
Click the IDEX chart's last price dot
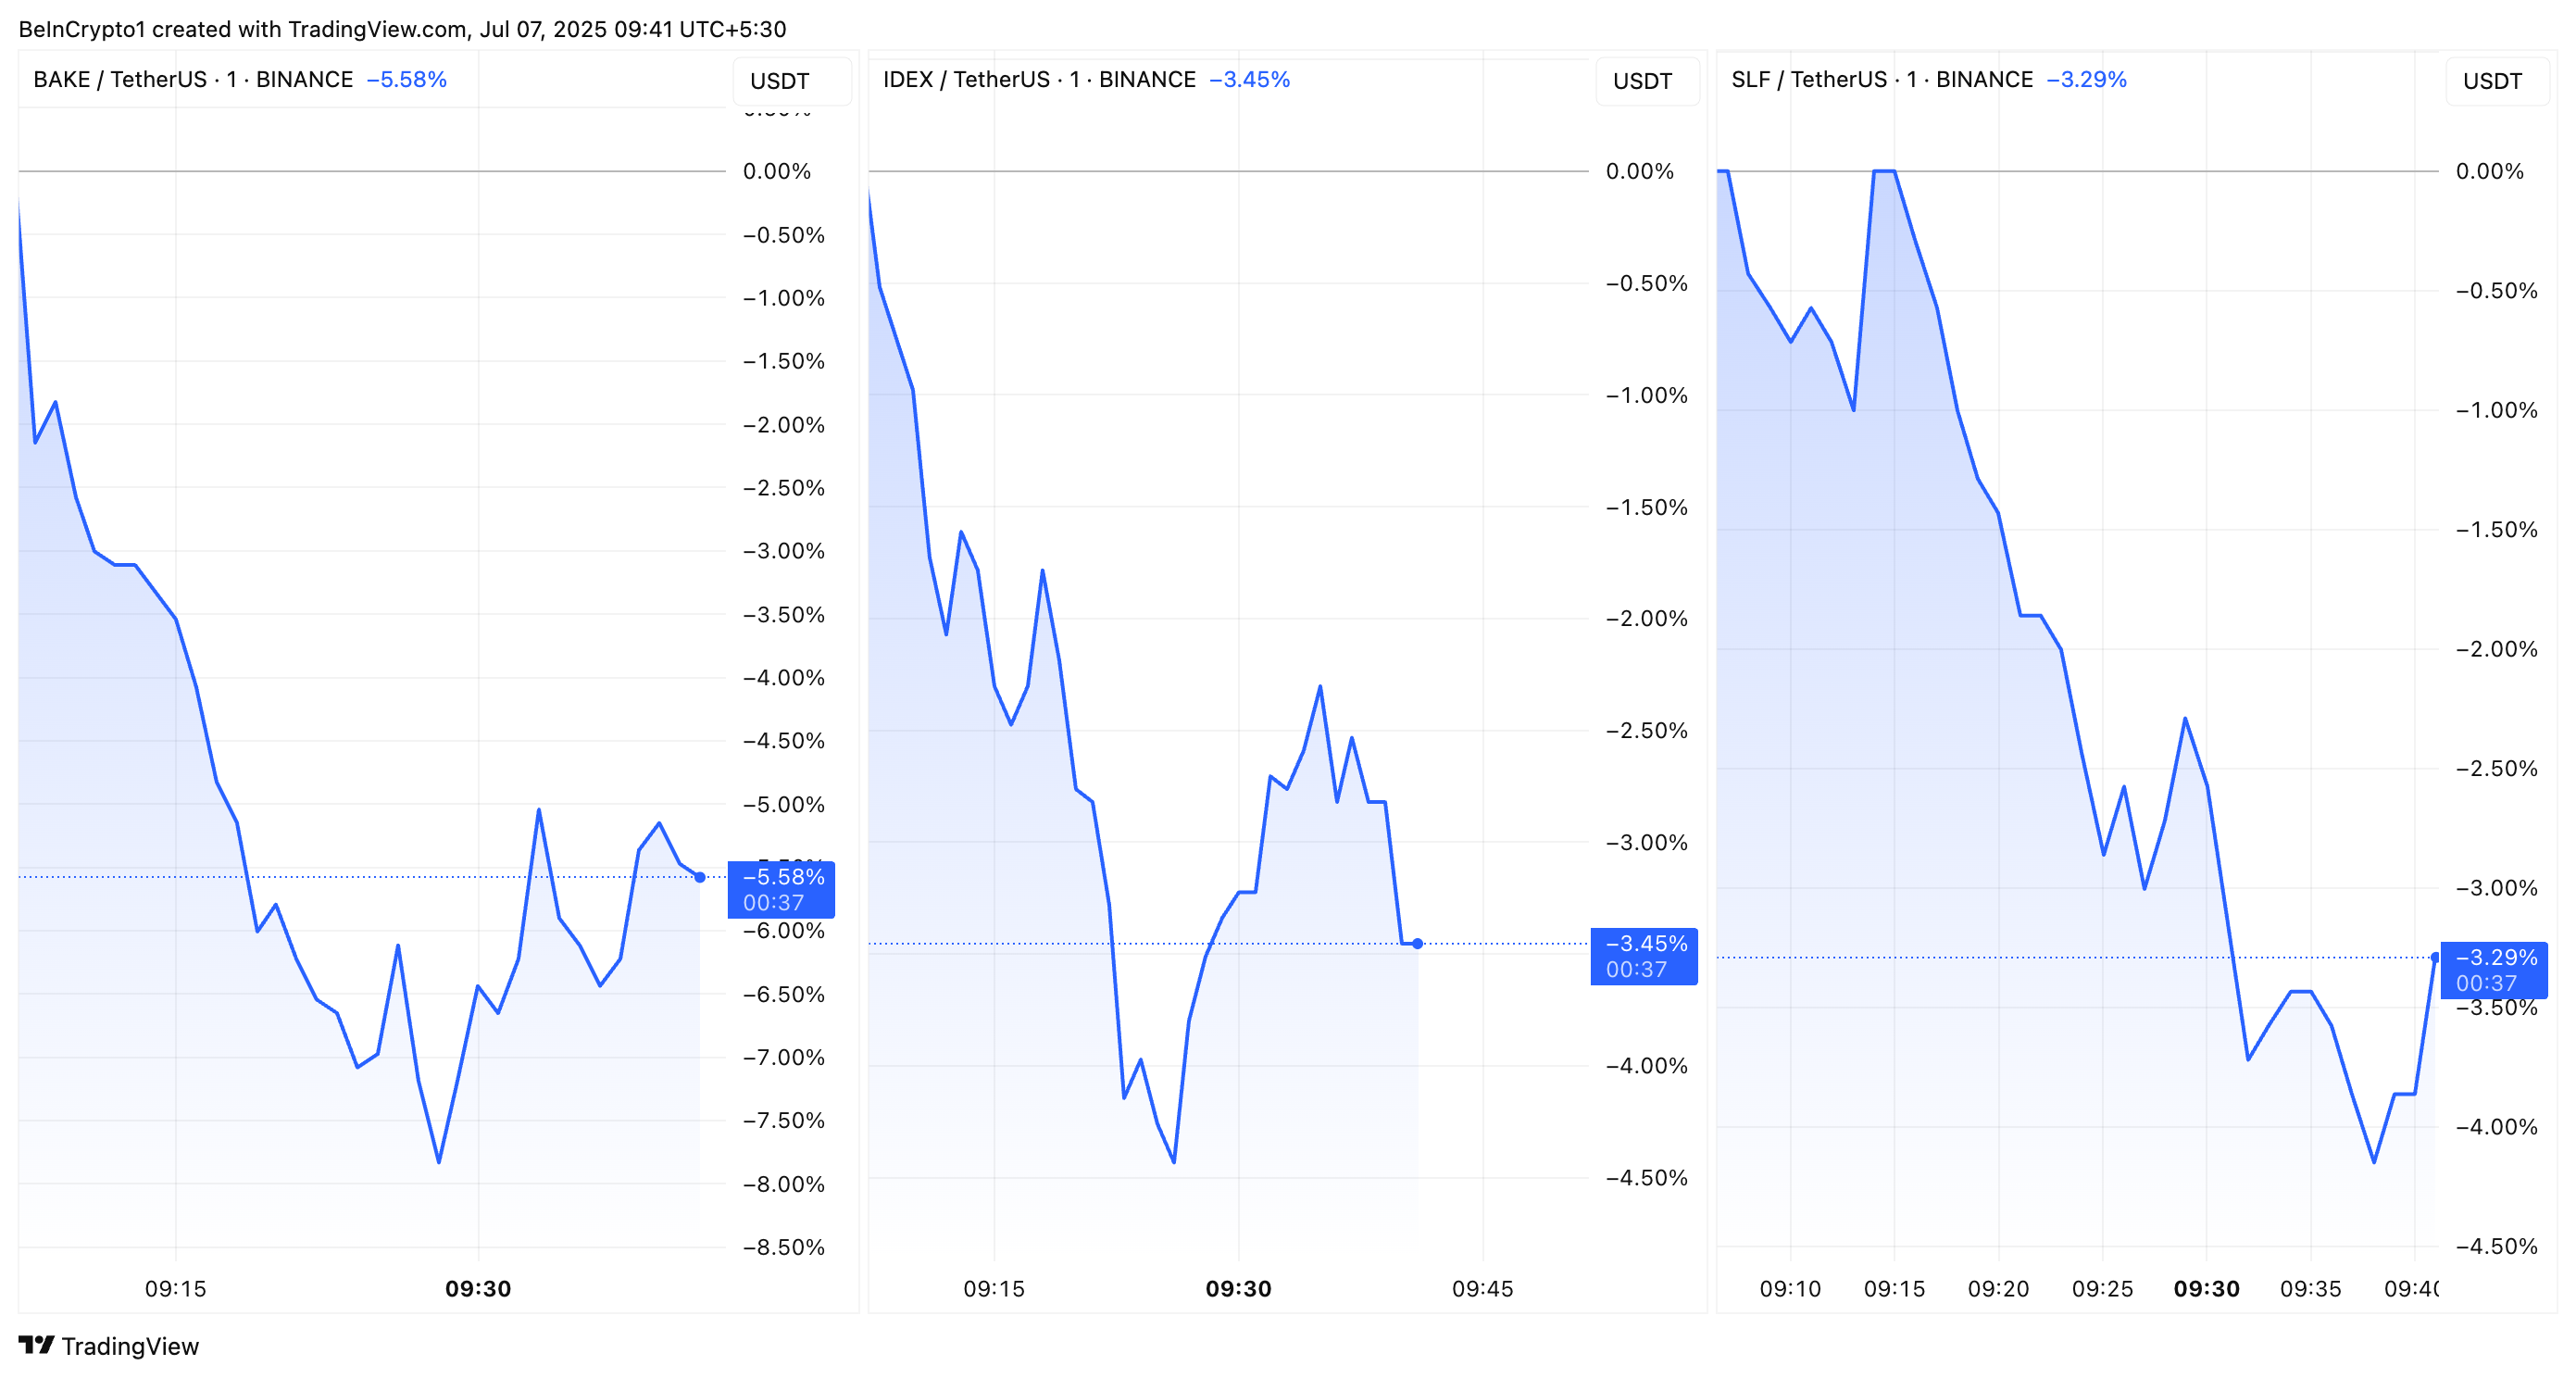click(1417, 943)
